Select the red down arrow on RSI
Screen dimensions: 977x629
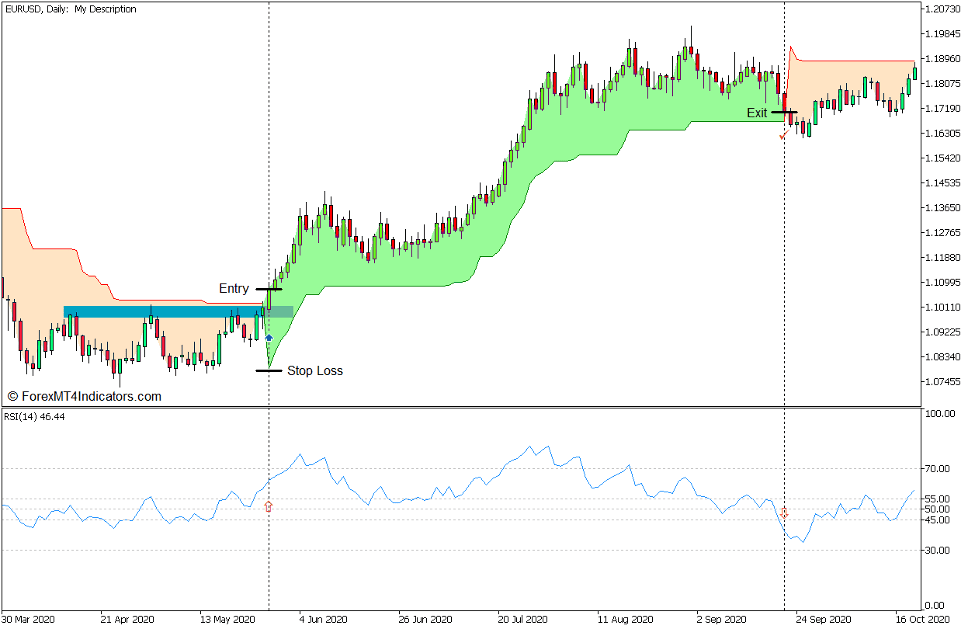784,512
